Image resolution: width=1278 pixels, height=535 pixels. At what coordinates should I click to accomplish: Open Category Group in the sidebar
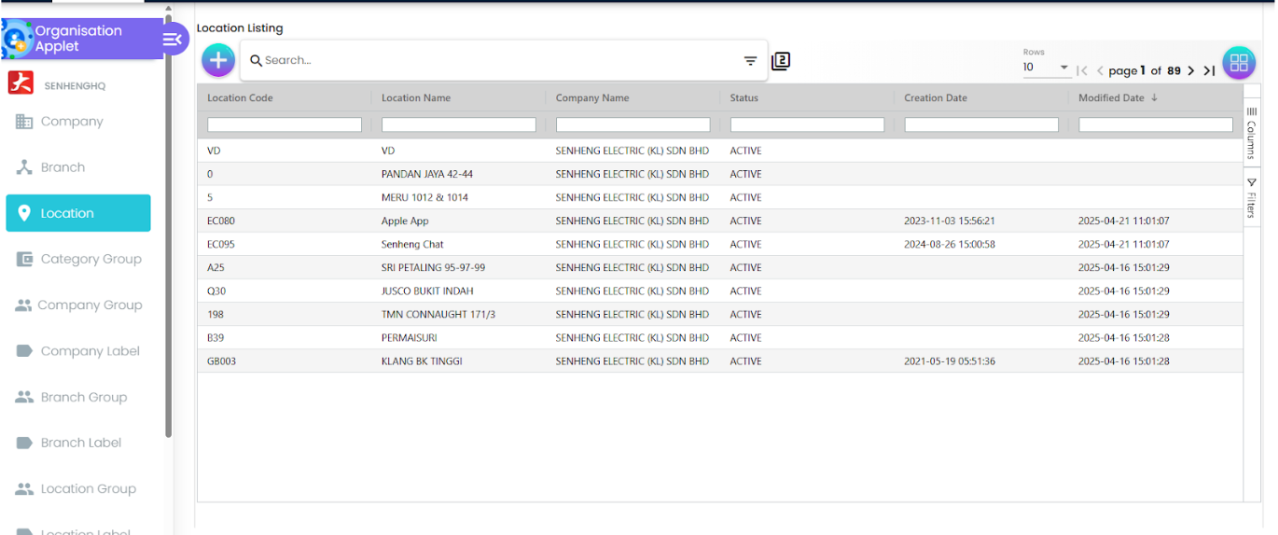[90, 259]
